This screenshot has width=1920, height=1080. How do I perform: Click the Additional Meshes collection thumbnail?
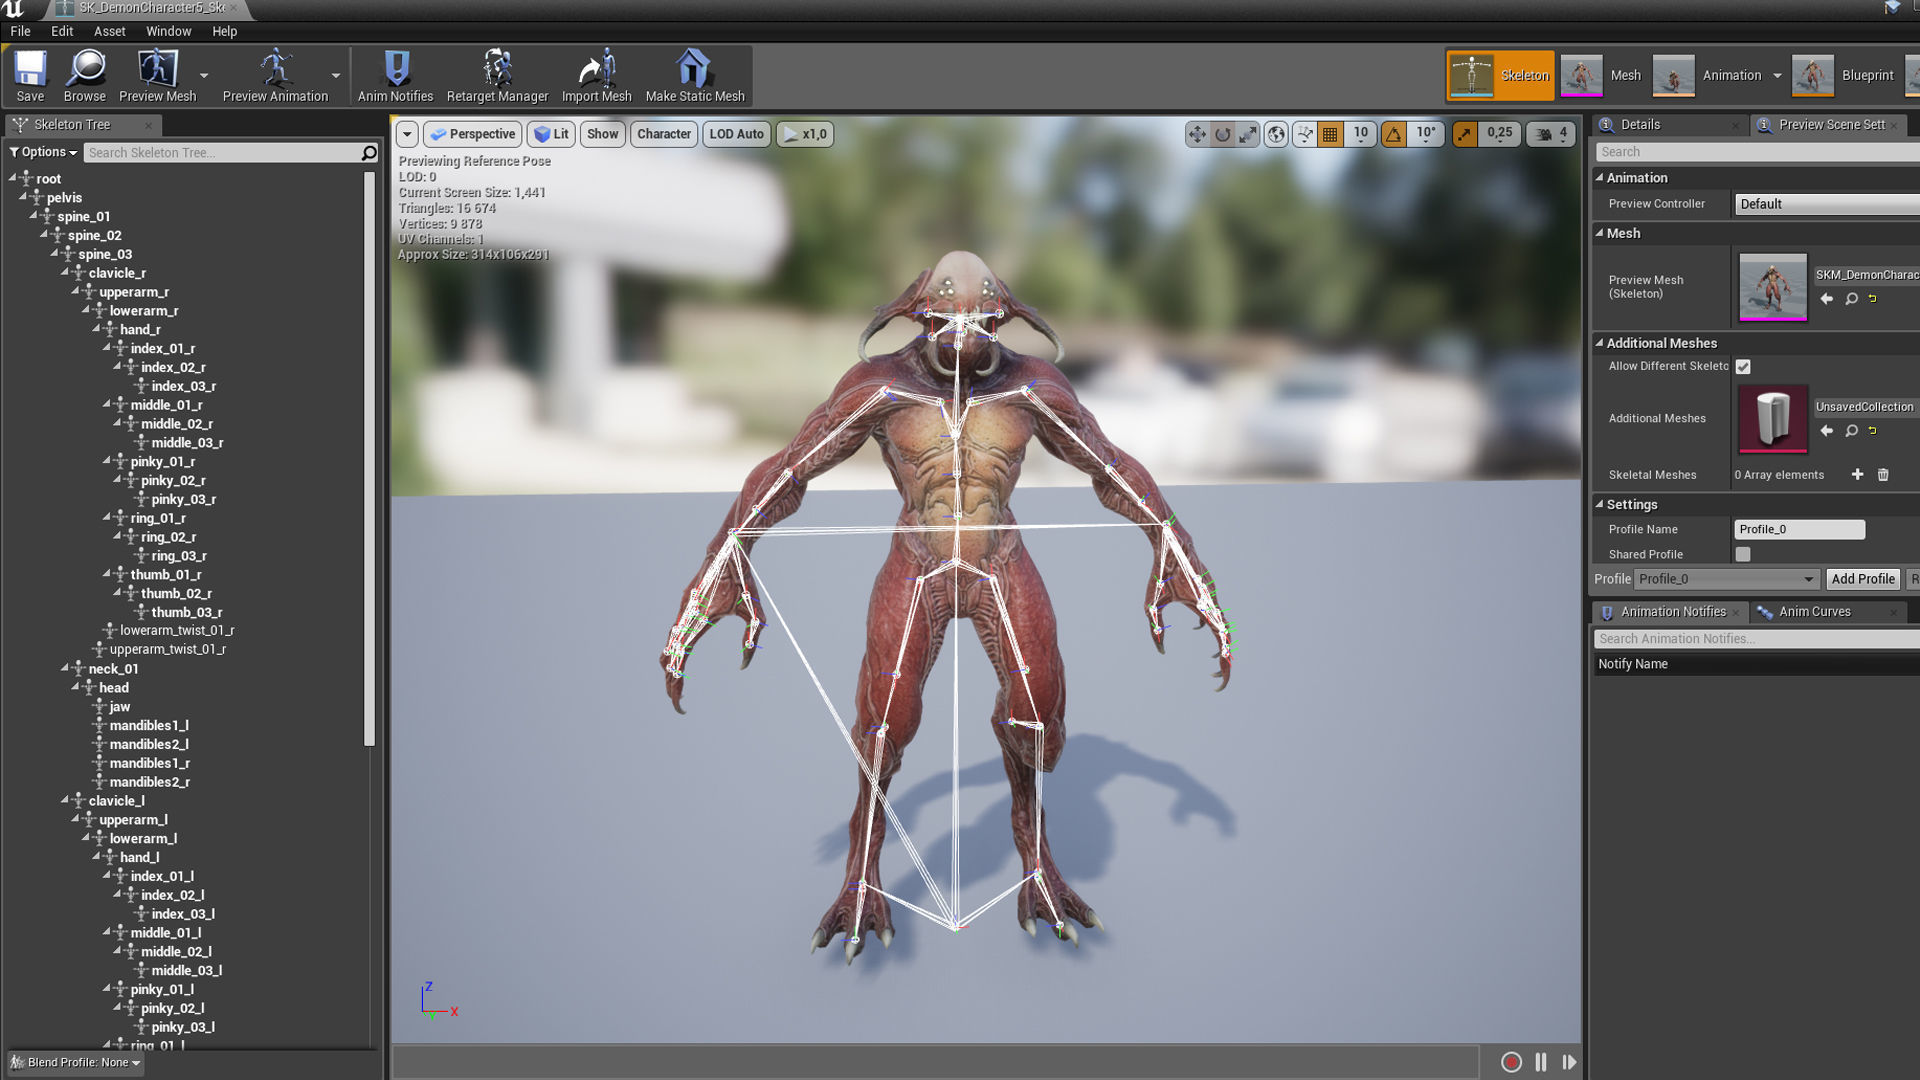click(x=1772, y=419)
